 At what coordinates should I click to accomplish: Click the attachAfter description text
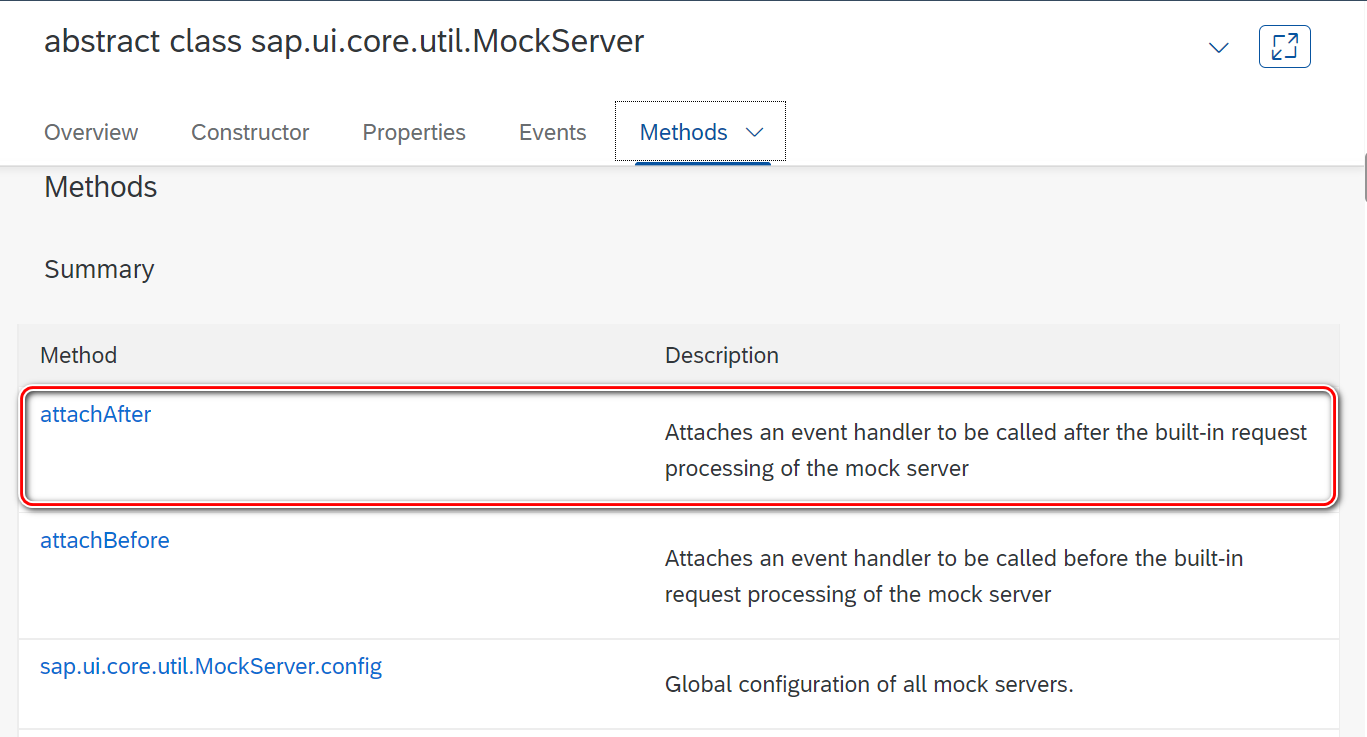click(986, 450)
